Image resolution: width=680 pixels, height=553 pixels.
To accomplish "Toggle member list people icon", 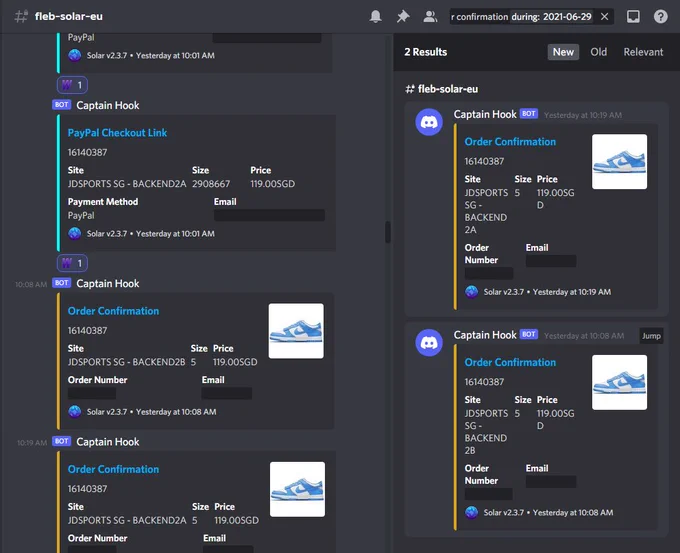I will 430,16.
